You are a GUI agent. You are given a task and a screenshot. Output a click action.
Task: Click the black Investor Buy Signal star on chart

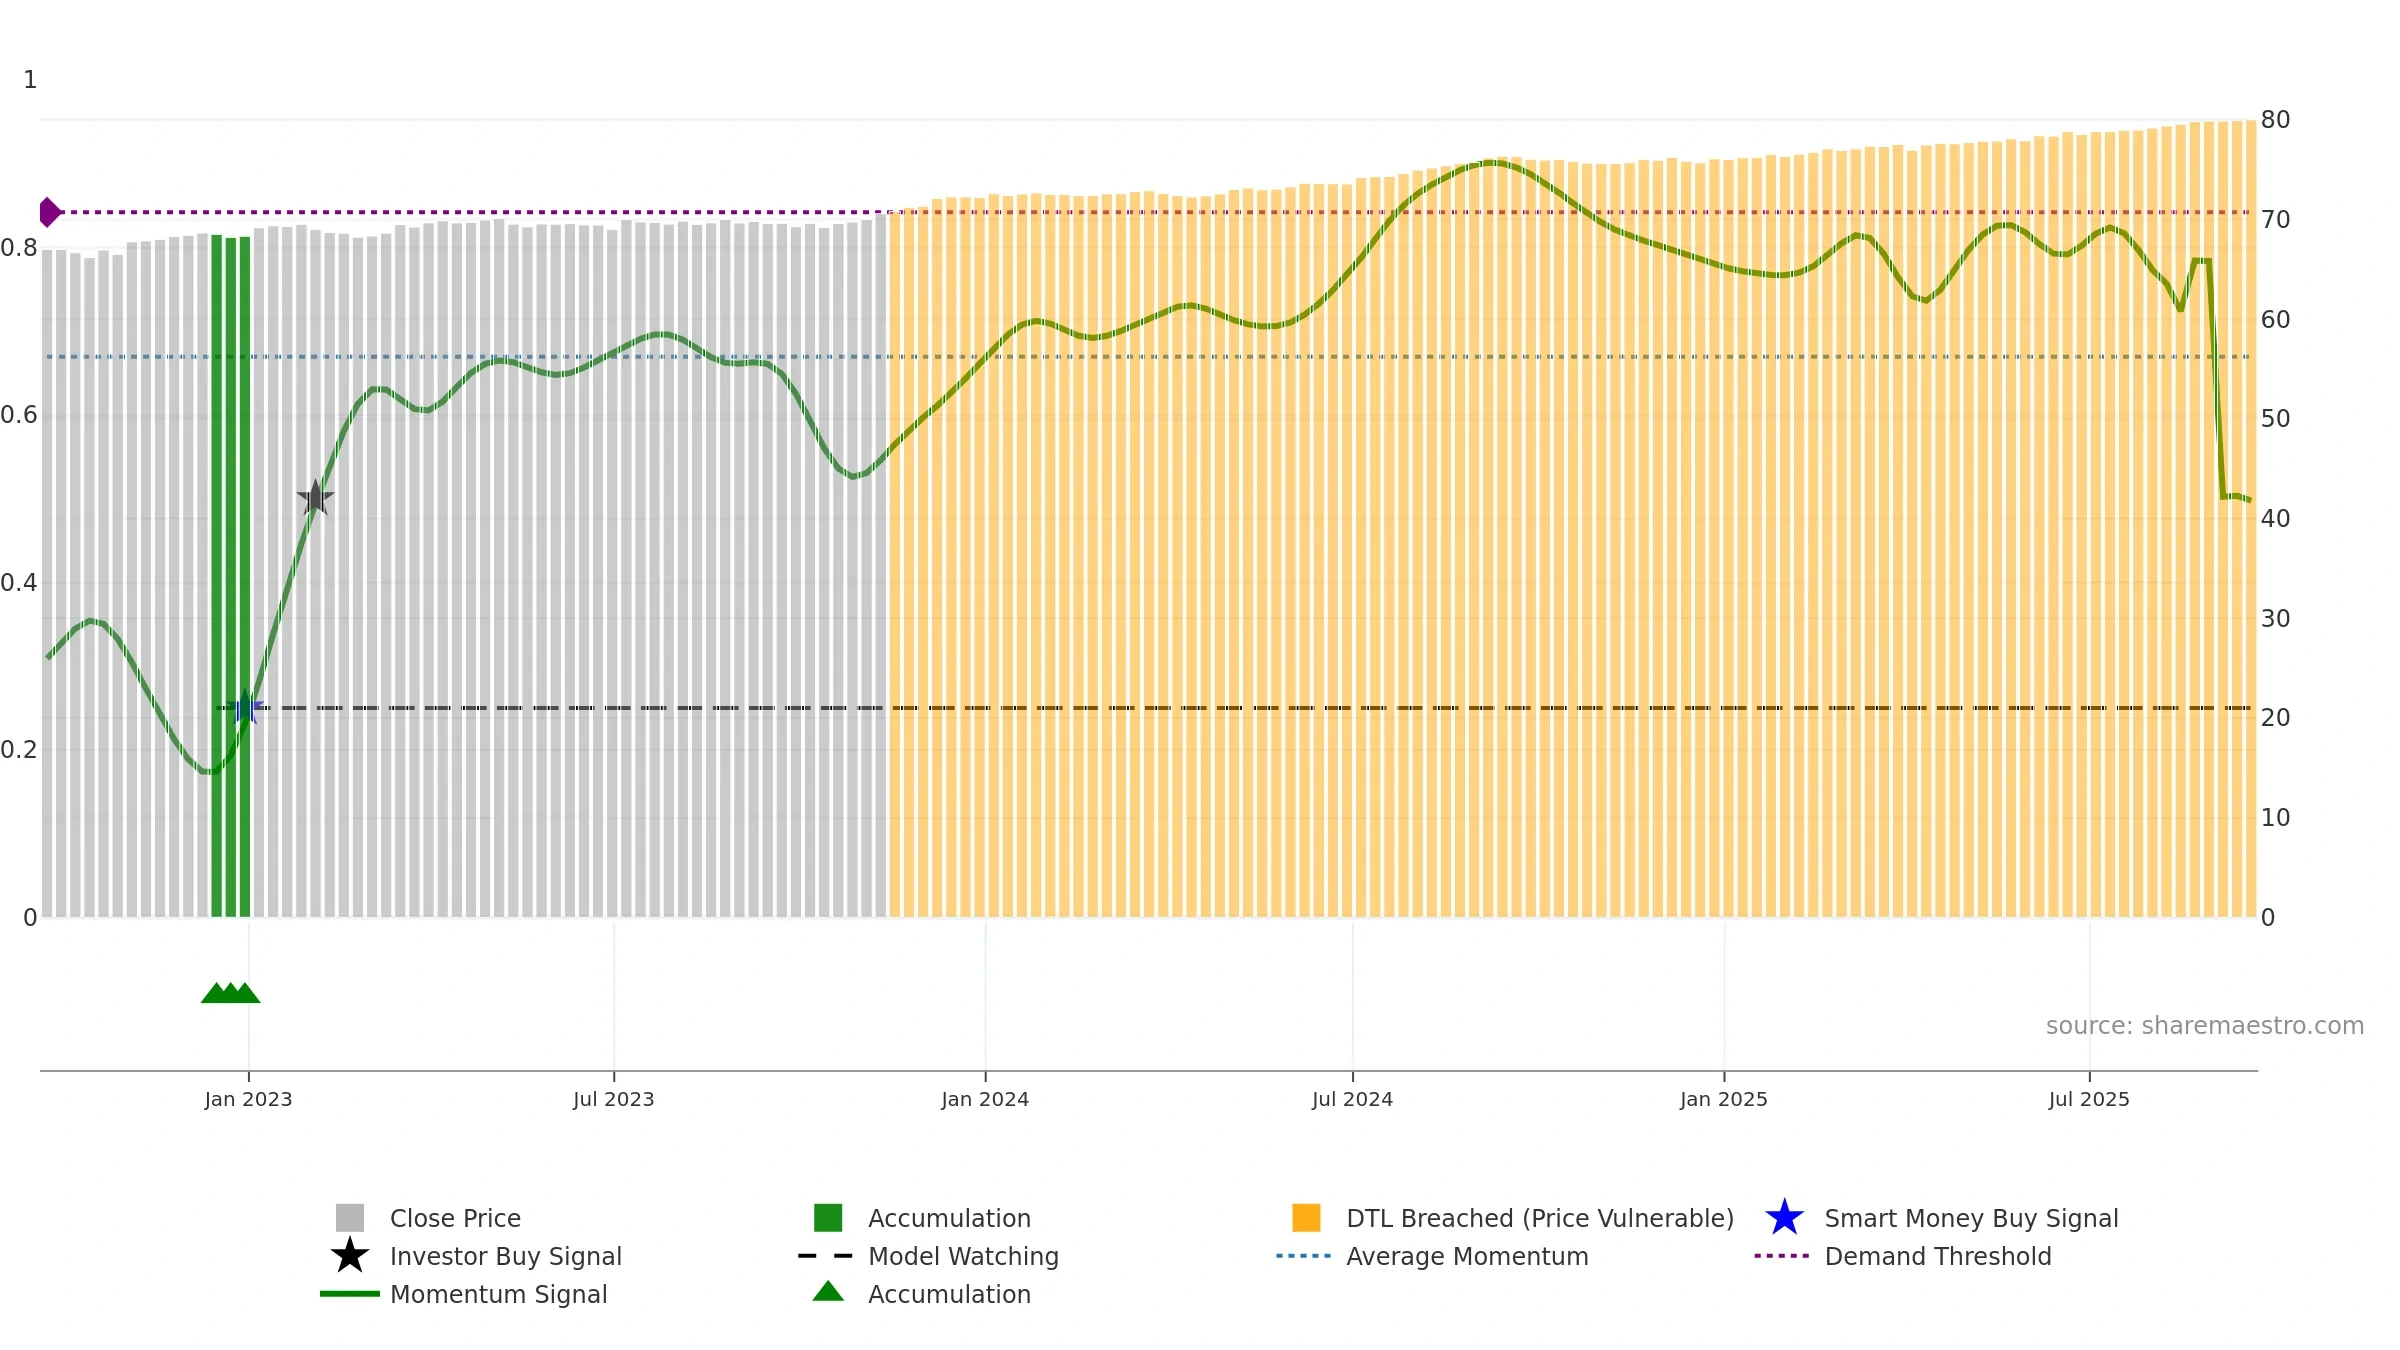(315, 498)
